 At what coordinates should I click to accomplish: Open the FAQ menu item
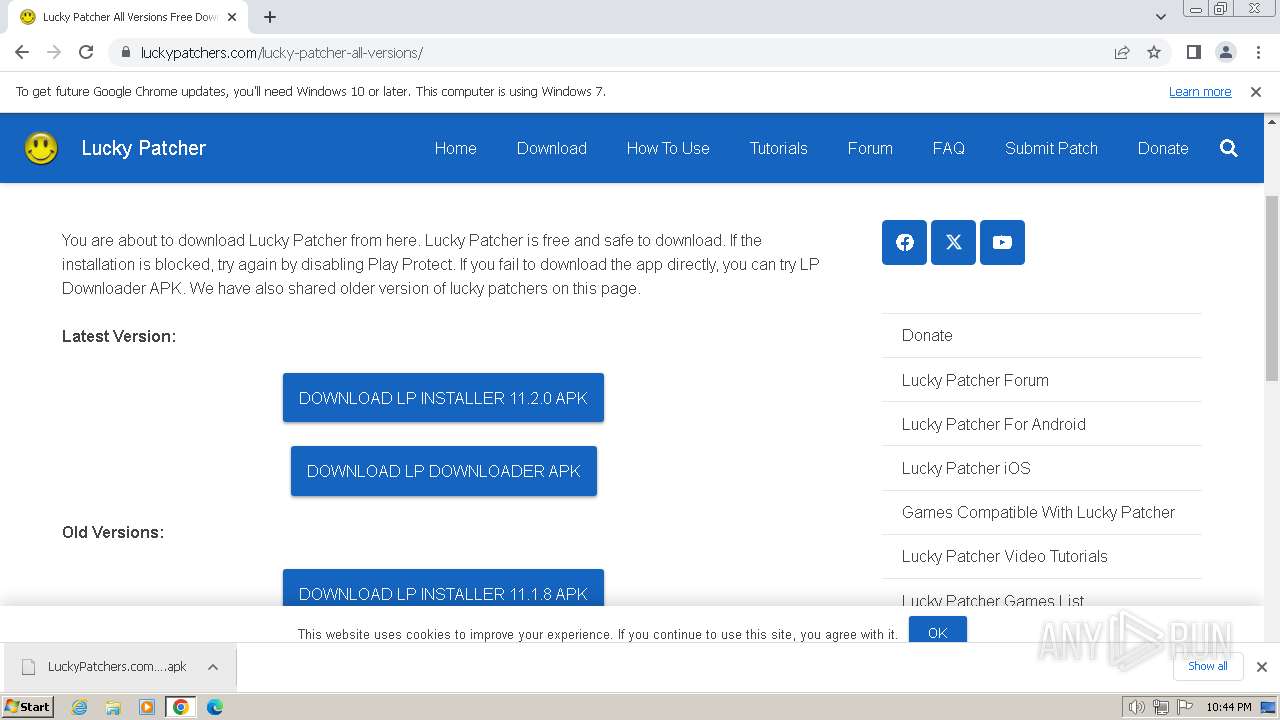point(948,148)
